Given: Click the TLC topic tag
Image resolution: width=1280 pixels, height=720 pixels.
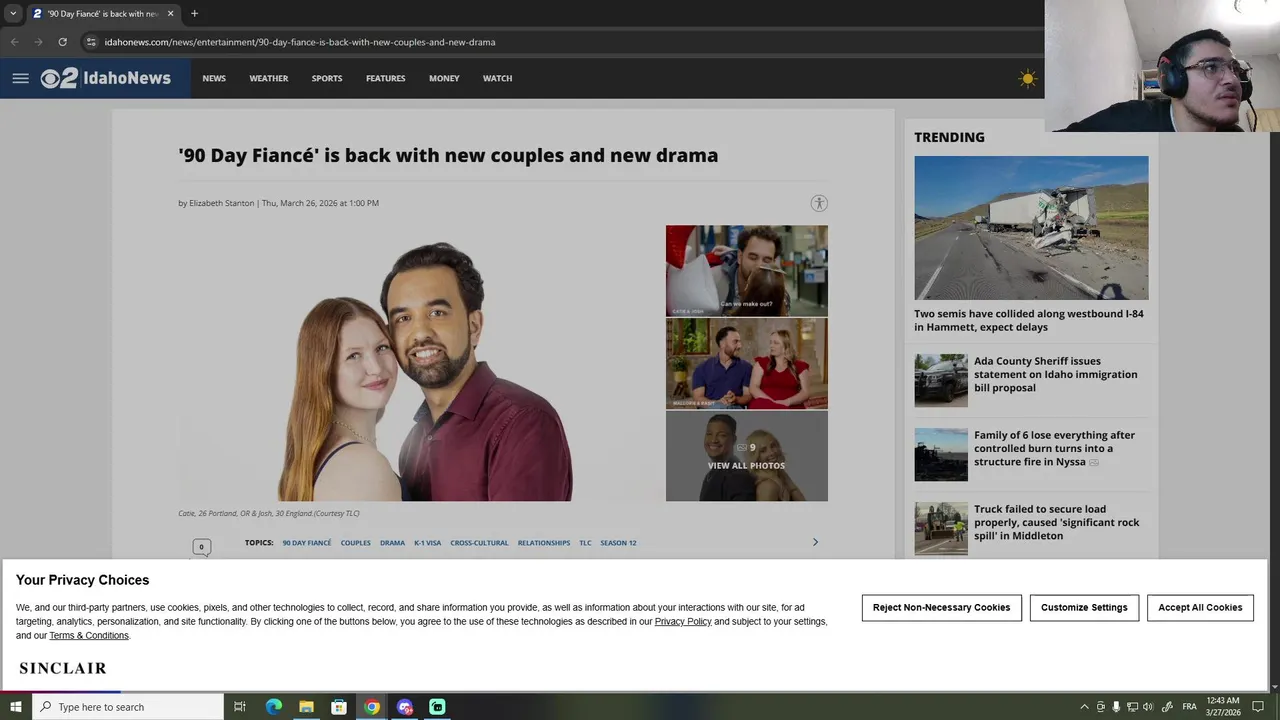Looking at the screenshot, I should tap(585, 543).
